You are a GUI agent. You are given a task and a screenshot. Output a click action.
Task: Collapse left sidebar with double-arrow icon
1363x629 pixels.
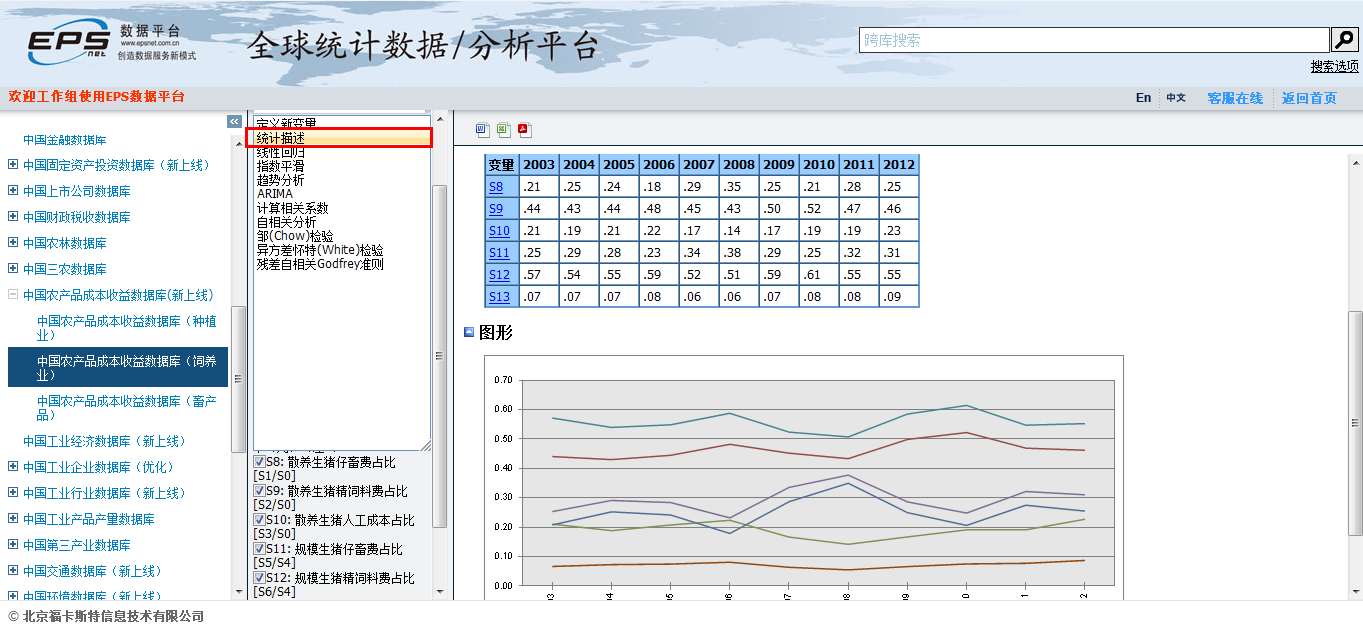235,121
